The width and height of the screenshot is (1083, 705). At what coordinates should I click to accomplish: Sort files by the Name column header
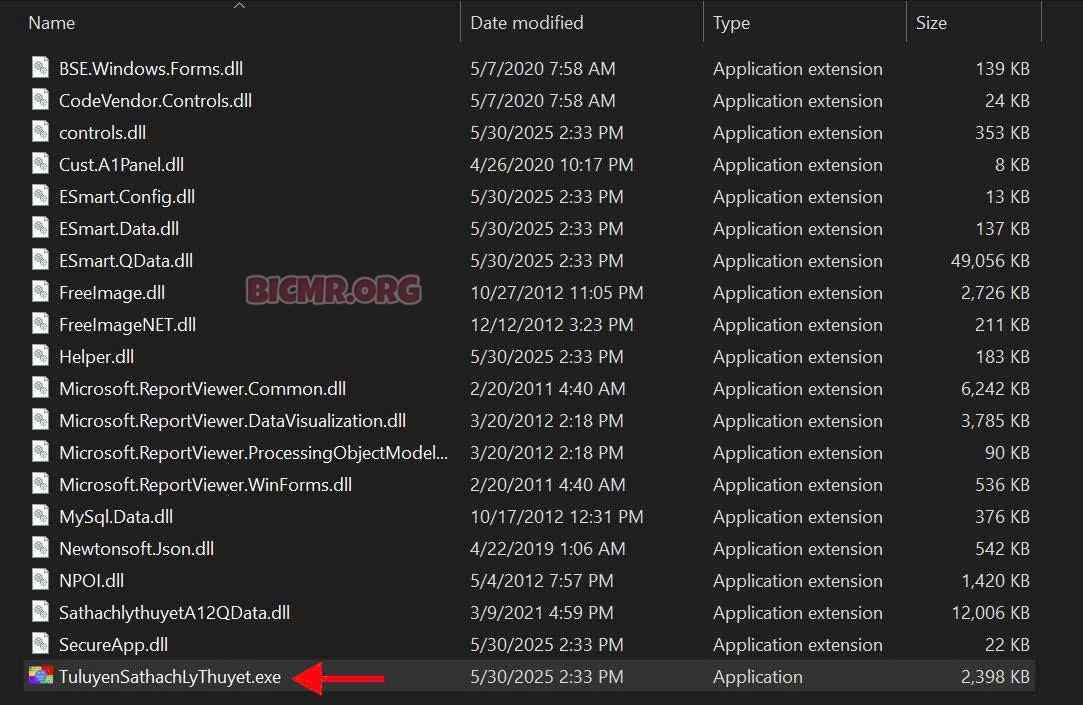[52, 23]
